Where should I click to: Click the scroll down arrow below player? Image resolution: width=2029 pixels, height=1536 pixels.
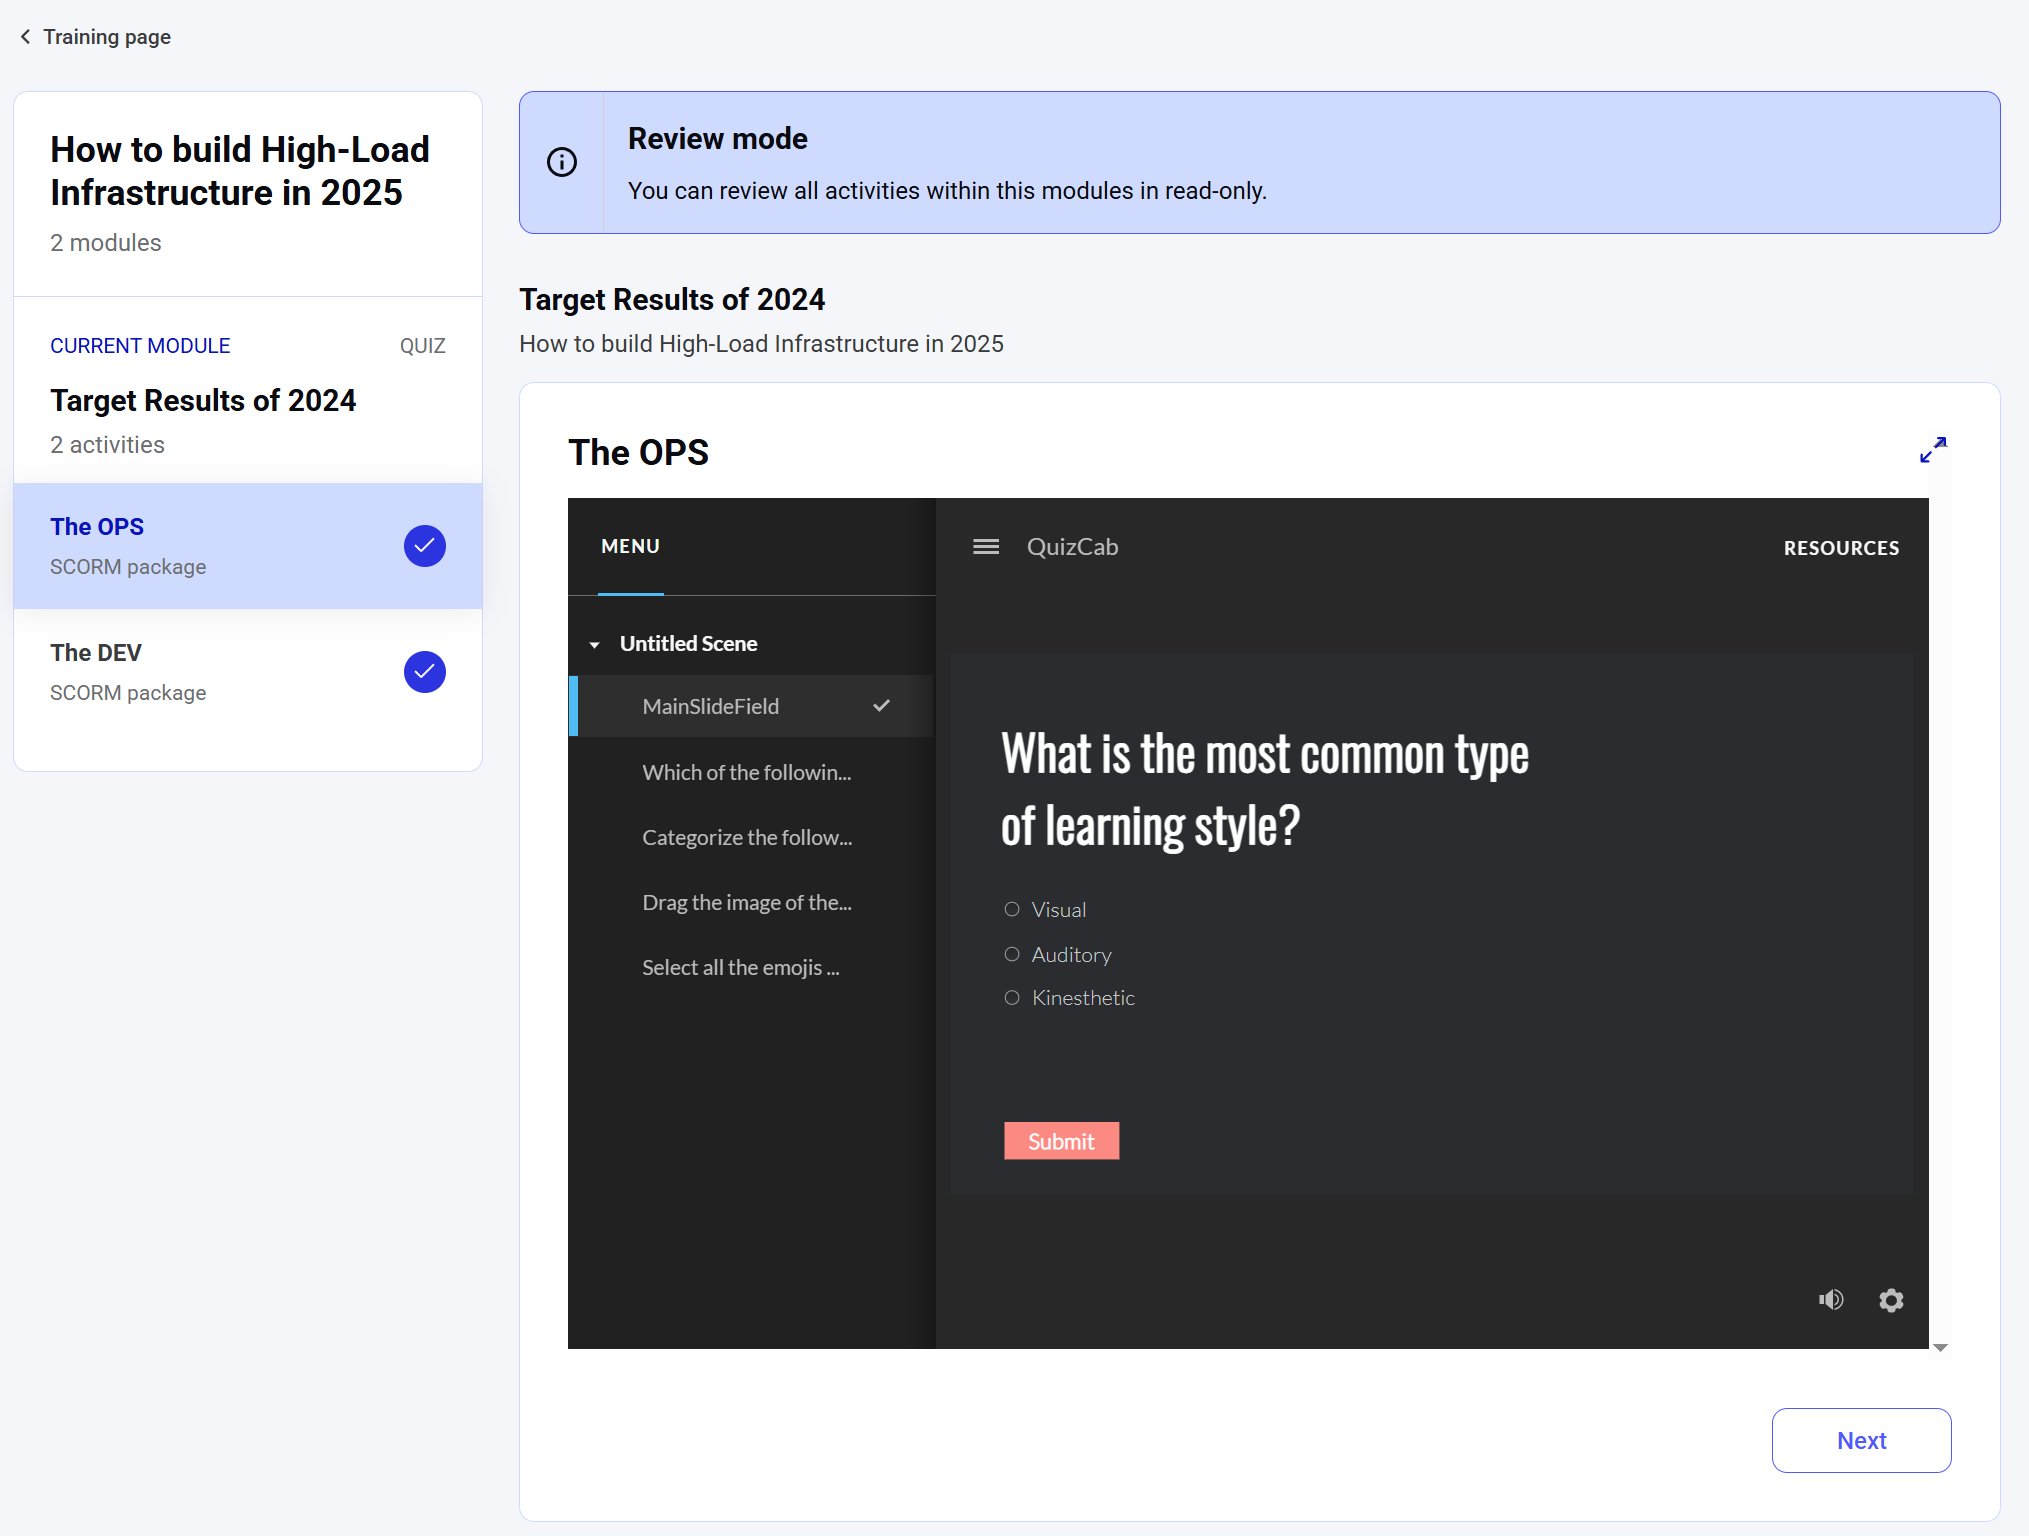point(1940,1348)
